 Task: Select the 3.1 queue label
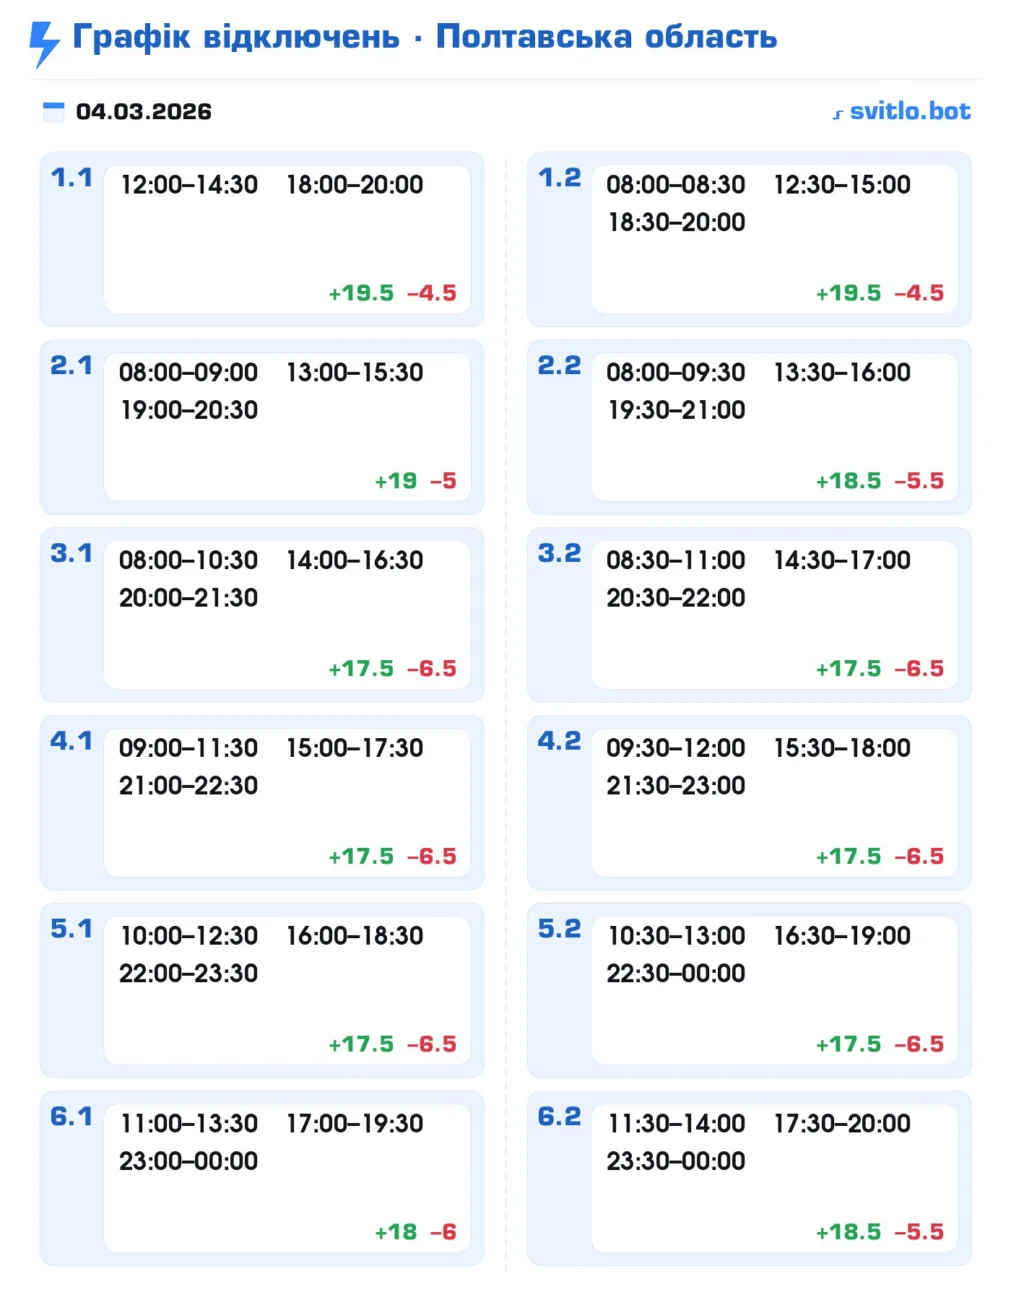[71, 553]
